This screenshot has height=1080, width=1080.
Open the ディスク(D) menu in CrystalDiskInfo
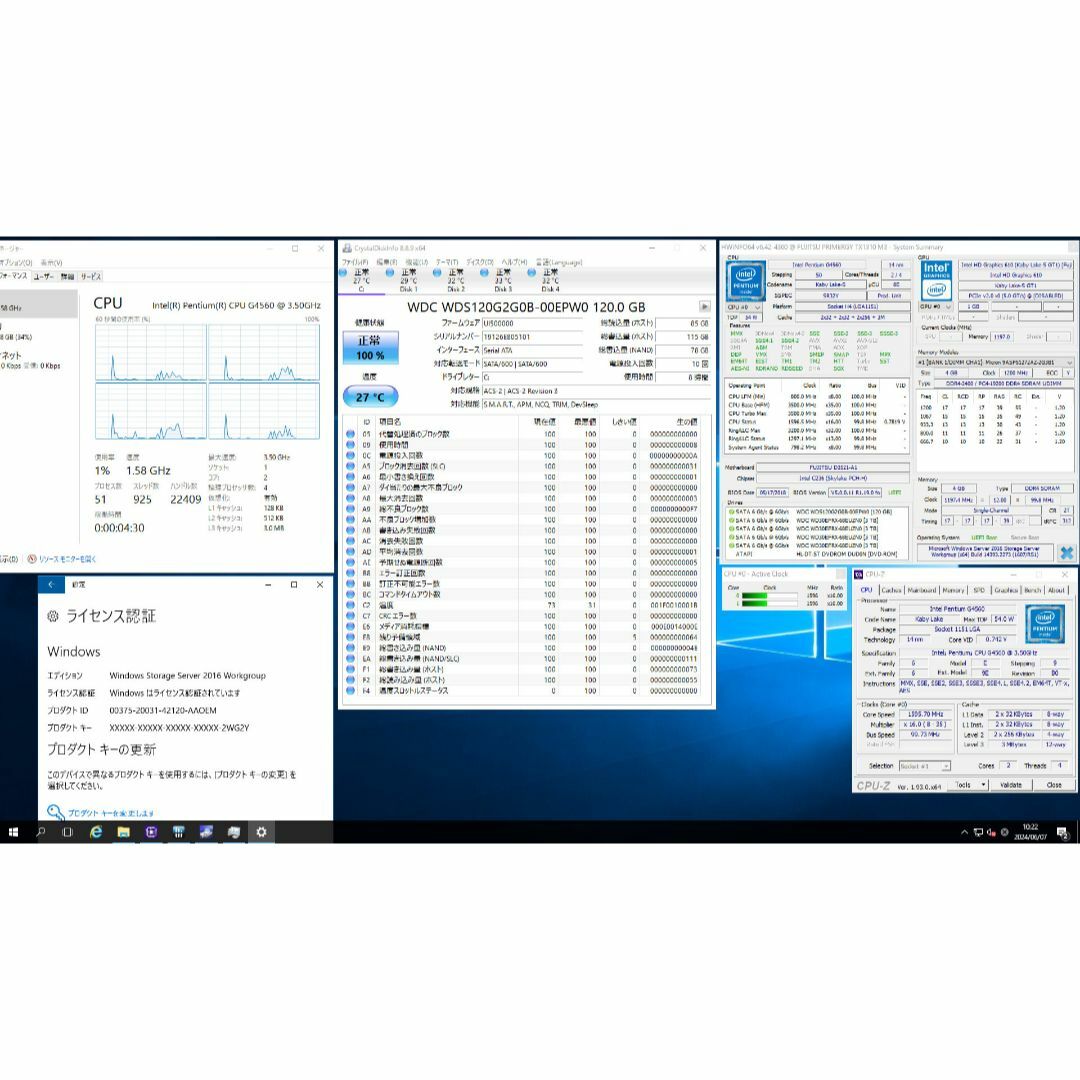479,262
